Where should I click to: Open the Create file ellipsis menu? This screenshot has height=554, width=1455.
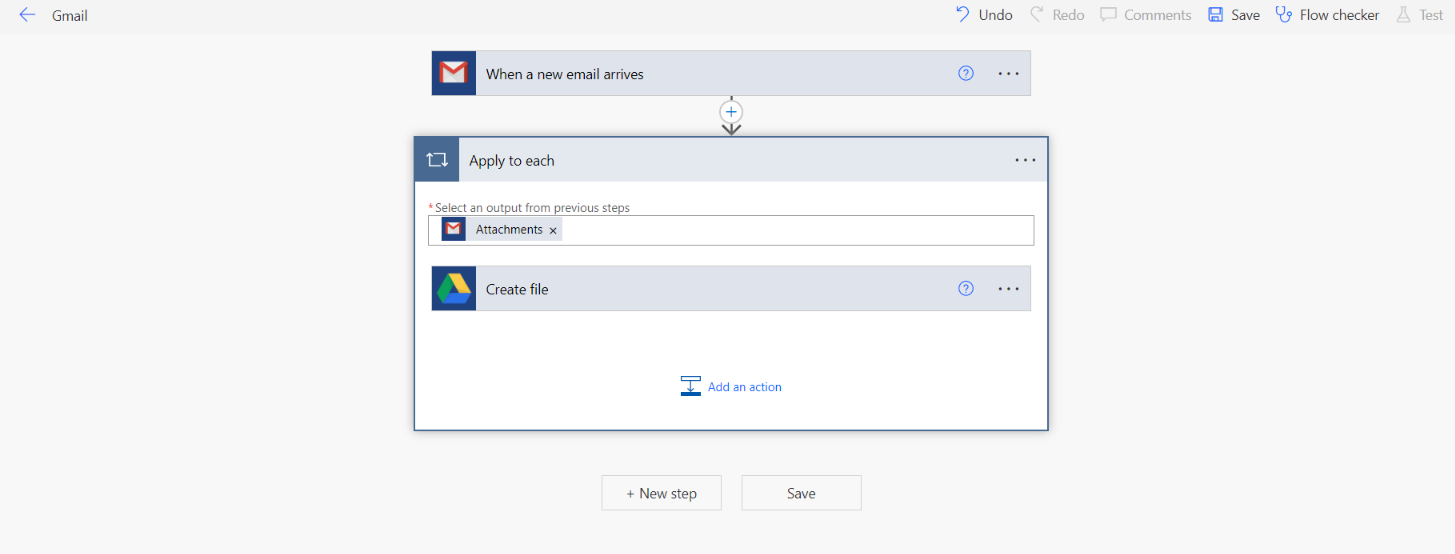point(1008,289)
